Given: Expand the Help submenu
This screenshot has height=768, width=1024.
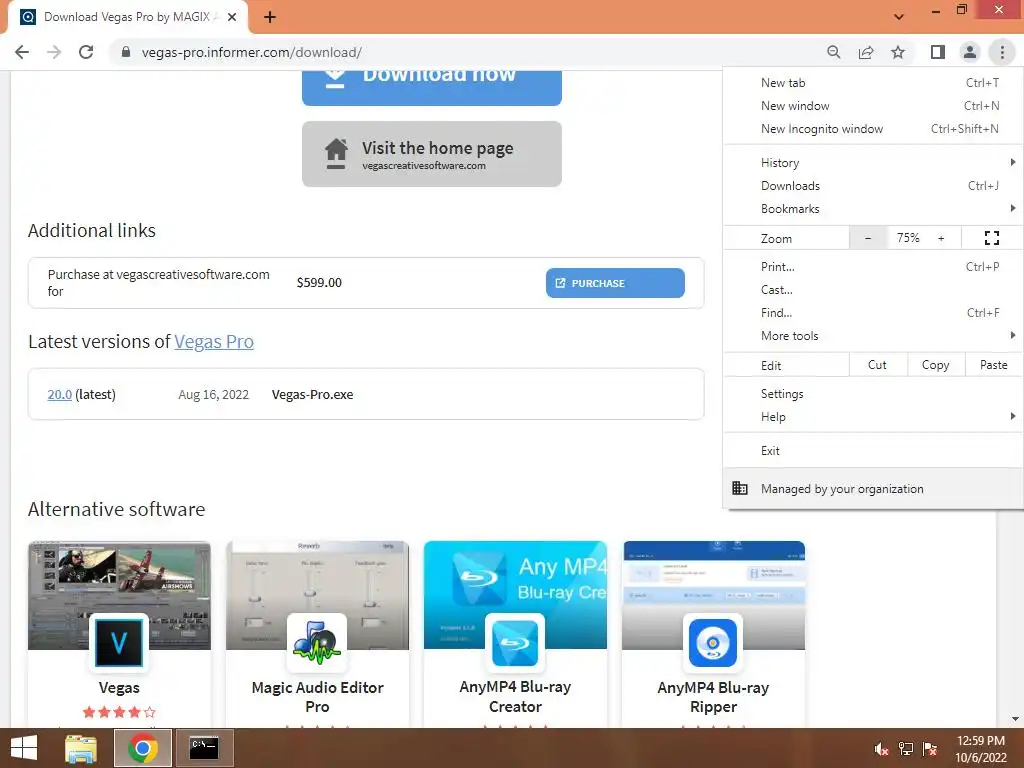Looking at the screenshot, I should 873,417.
